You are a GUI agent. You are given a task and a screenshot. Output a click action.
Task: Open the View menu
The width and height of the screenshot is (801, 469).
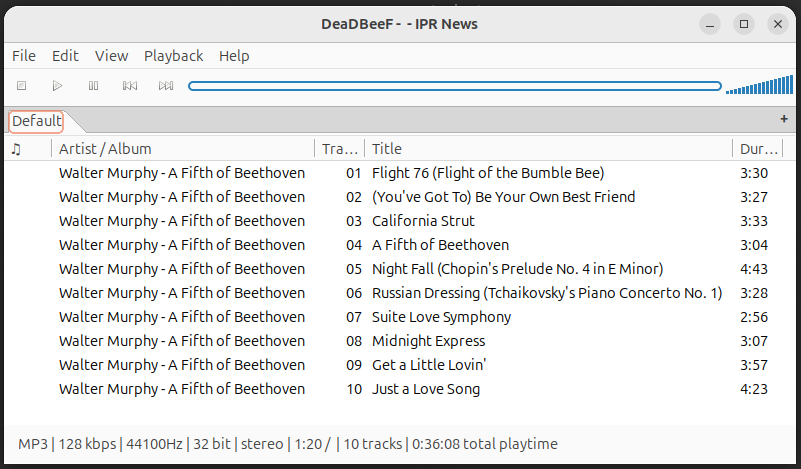111,56
